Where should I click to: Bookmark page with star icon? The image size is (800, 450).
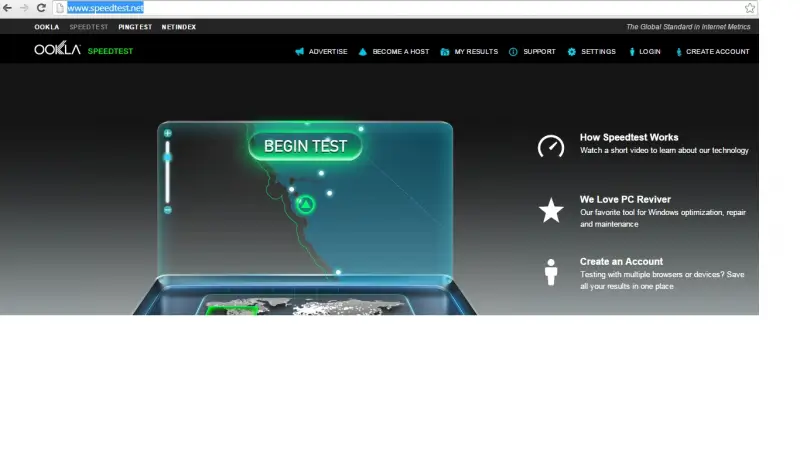point(749,8)
